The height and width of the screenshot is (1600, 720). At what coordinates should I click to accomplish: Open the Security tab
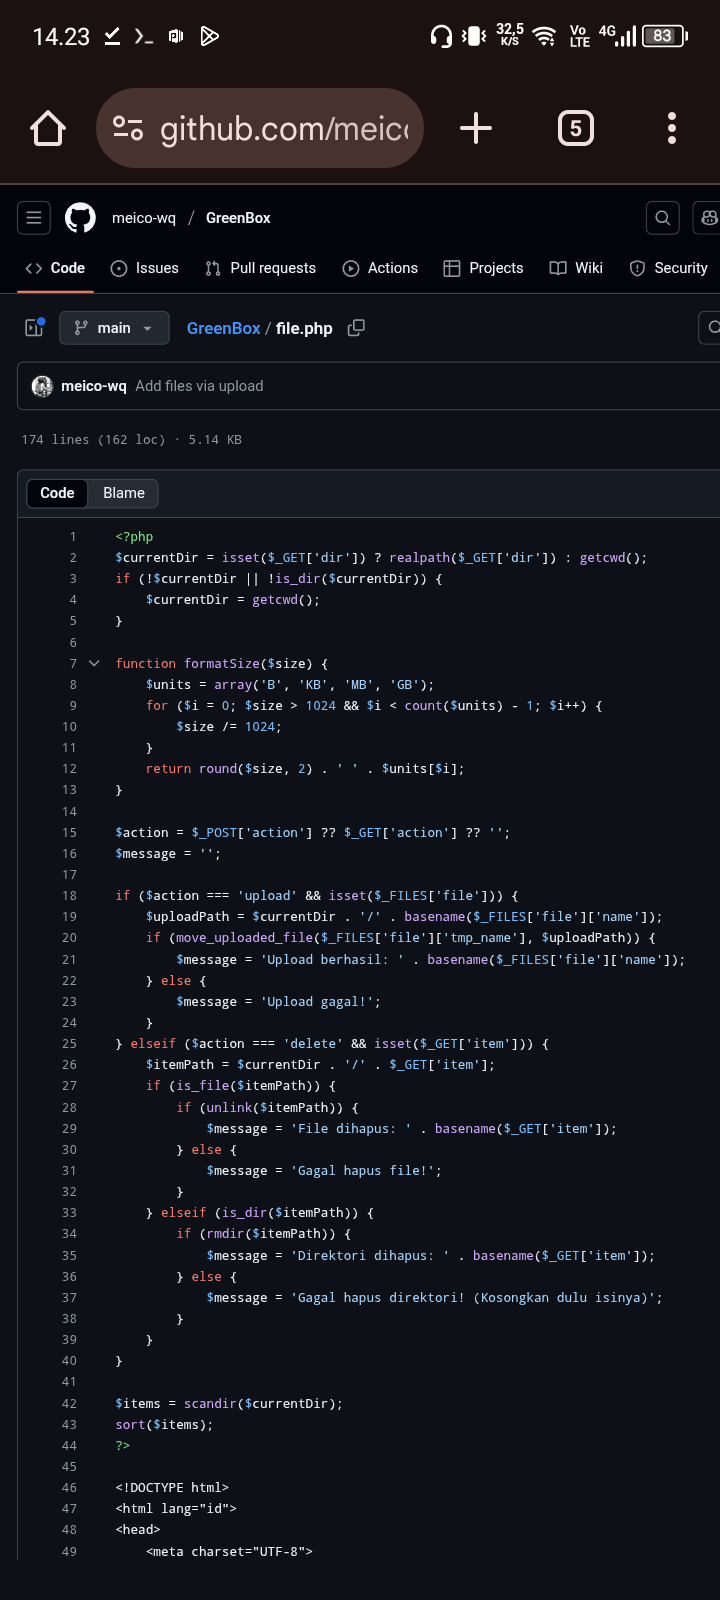pos(668,268)
